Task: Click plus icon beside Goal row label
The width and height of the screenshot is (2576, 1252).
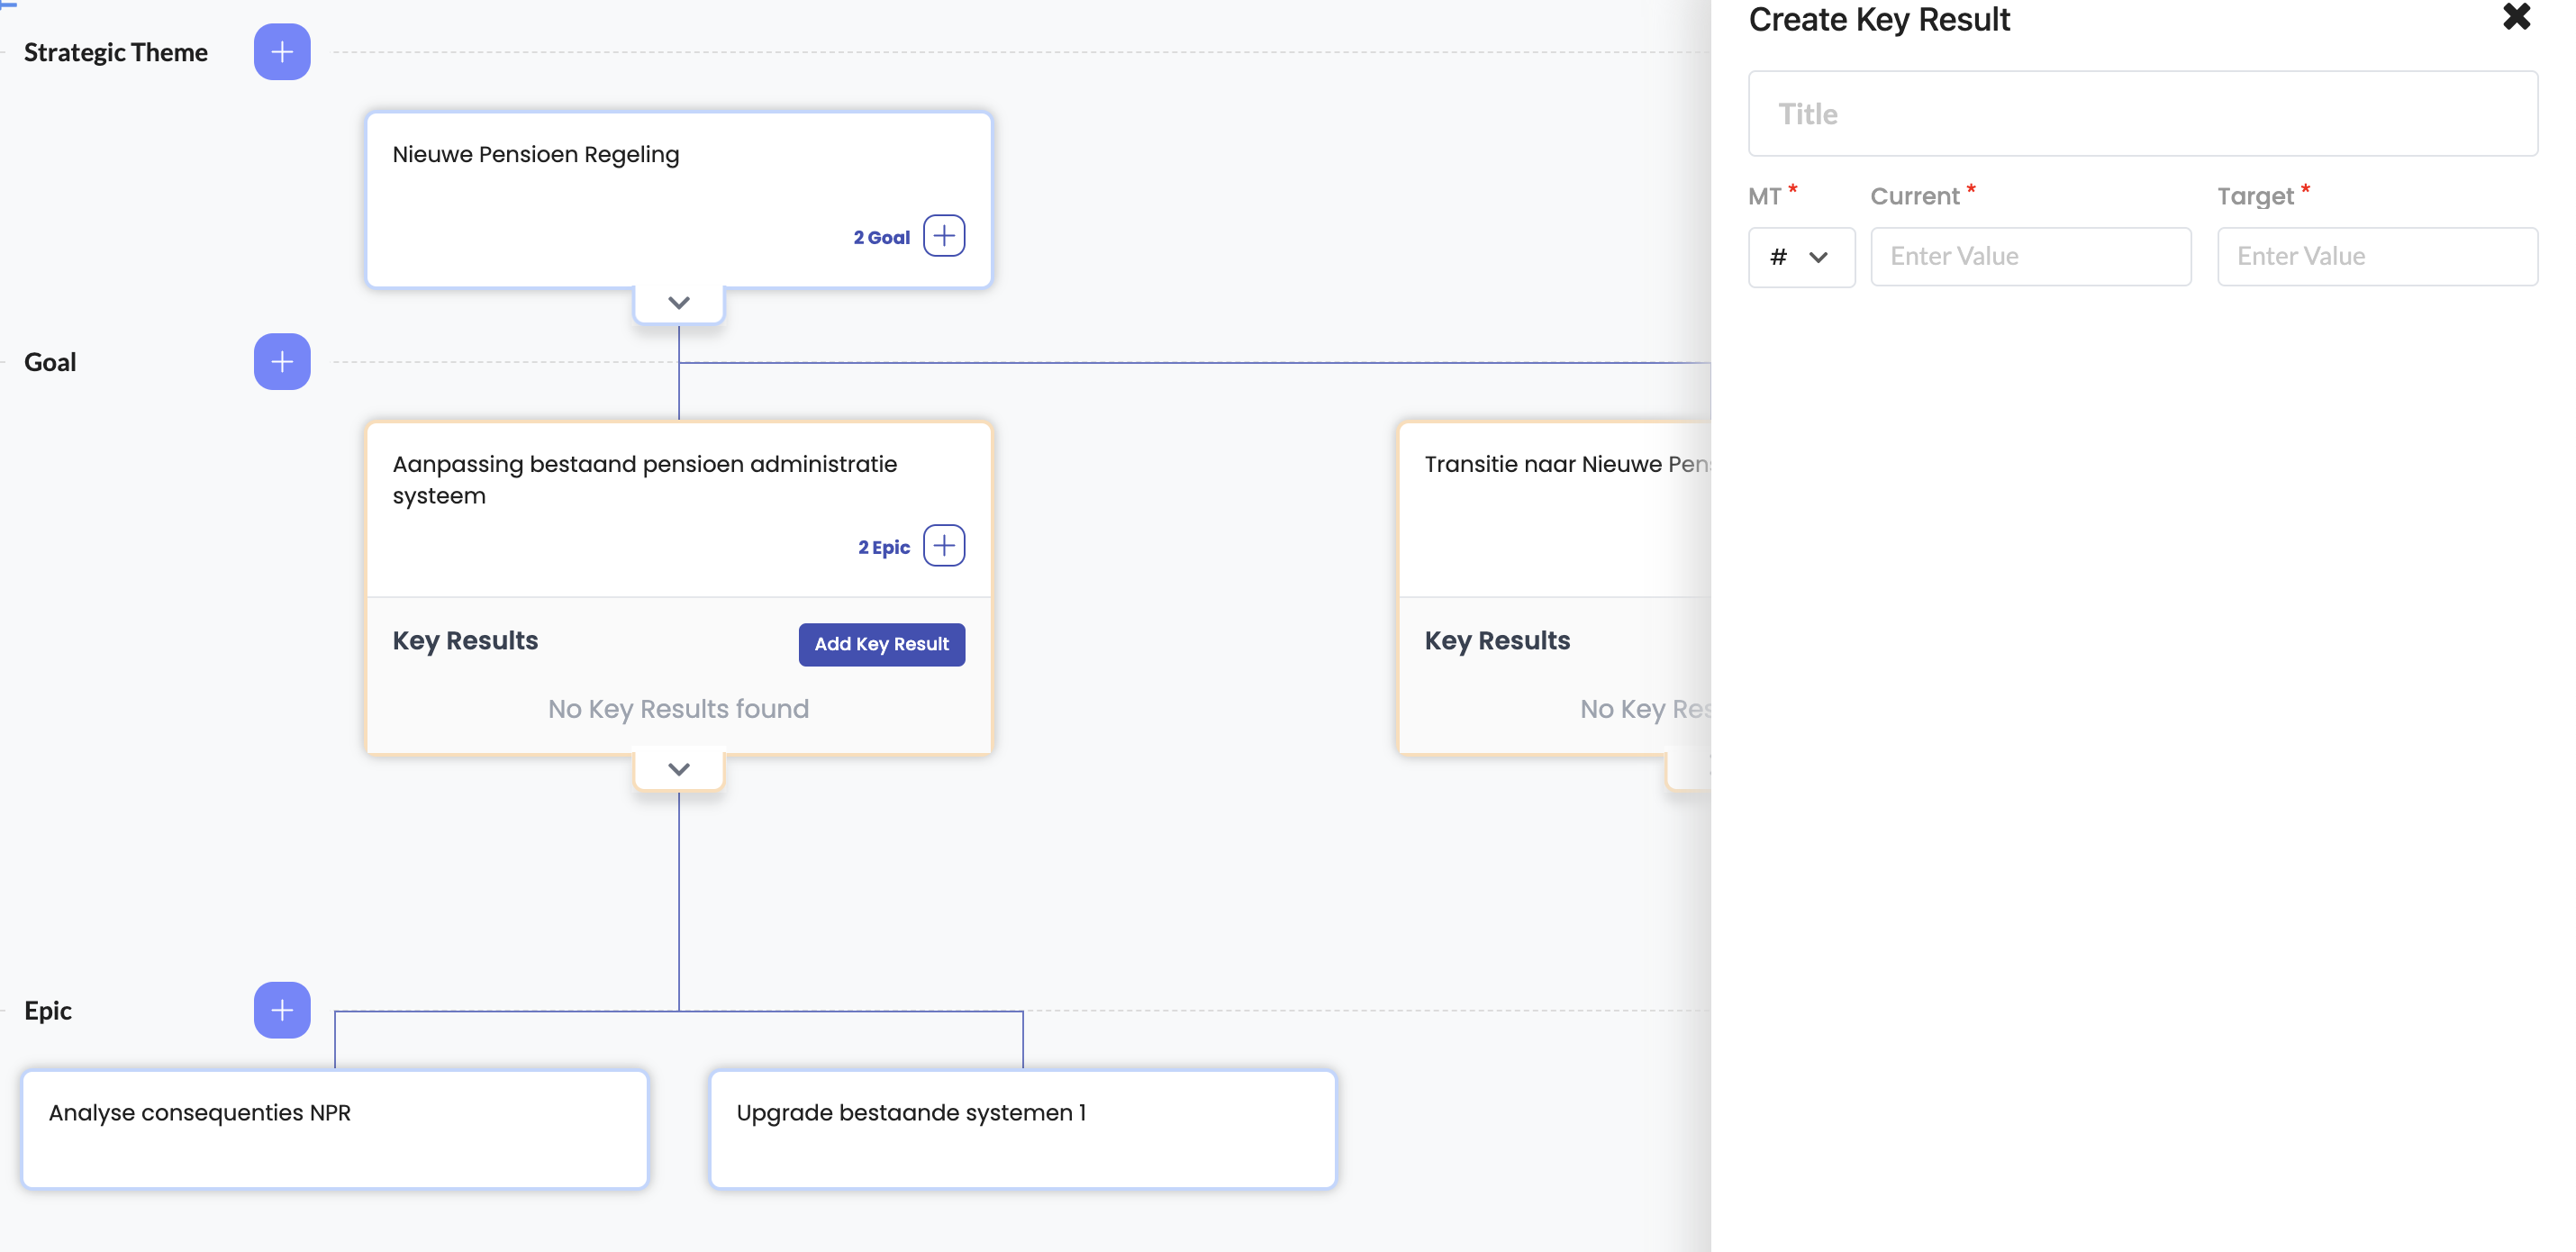Action: pyautogui.click(x=282, y=362)
